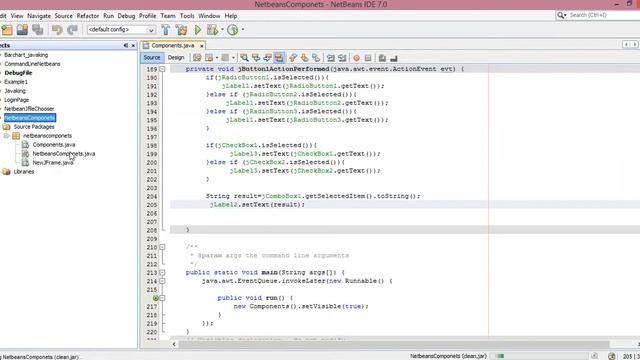Collapse the netbeanscomponets package node
The height and width of the screenshot is (360, 640).
(x=6, y=136)
